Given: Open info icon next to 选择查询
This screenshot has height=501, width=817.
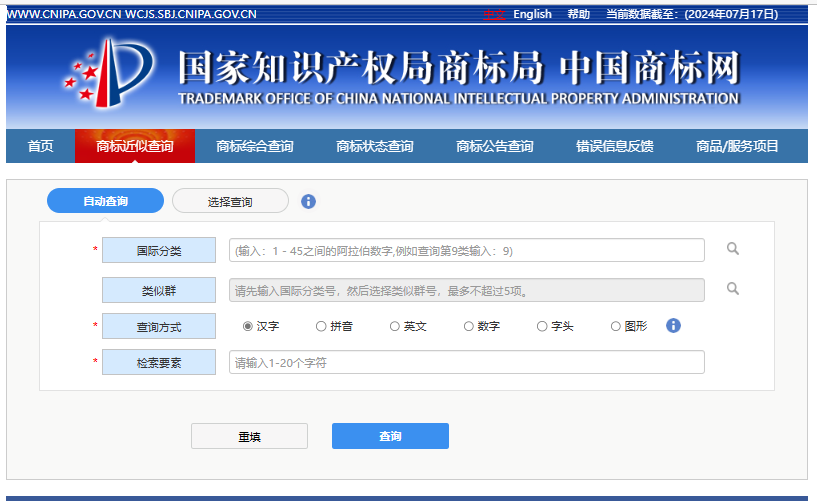Looking at the screenshot, I should click(x=308, y=202).
